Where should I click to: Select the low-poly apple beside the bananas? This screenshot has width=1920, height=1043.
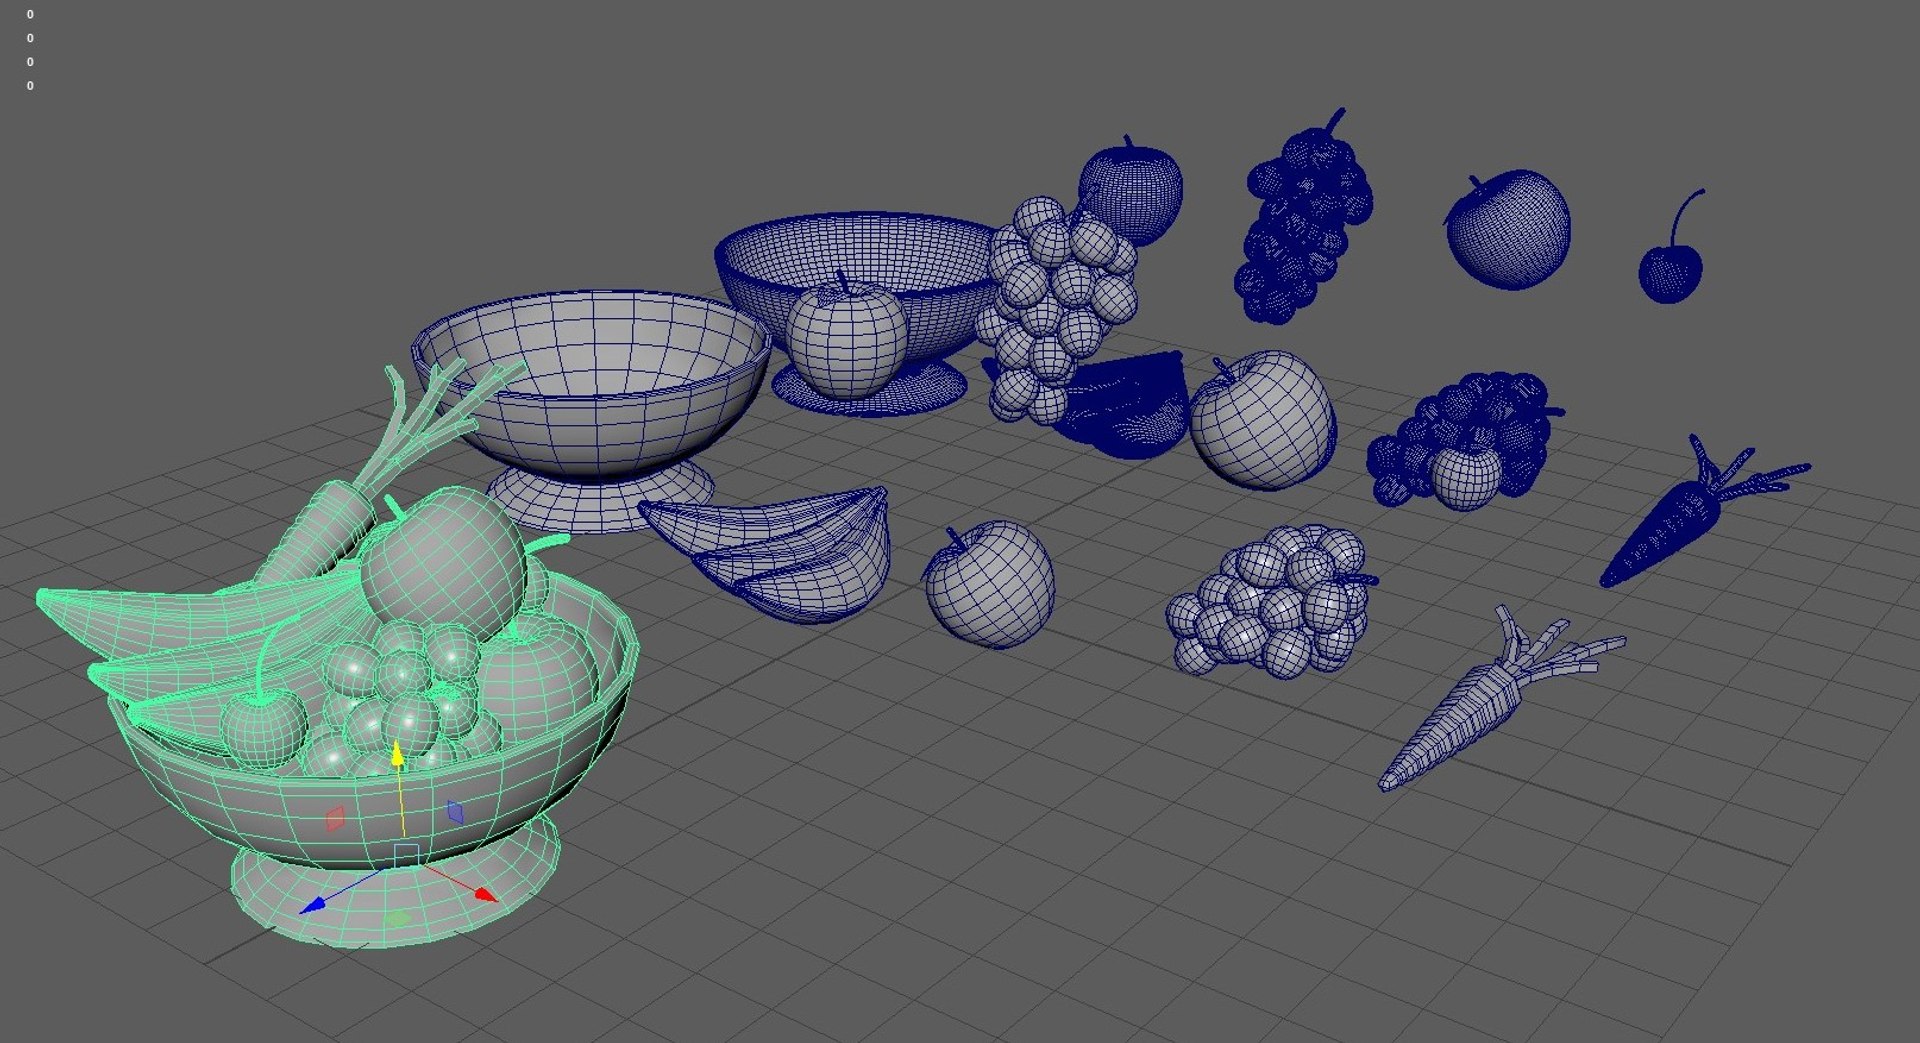coord(988,584)
